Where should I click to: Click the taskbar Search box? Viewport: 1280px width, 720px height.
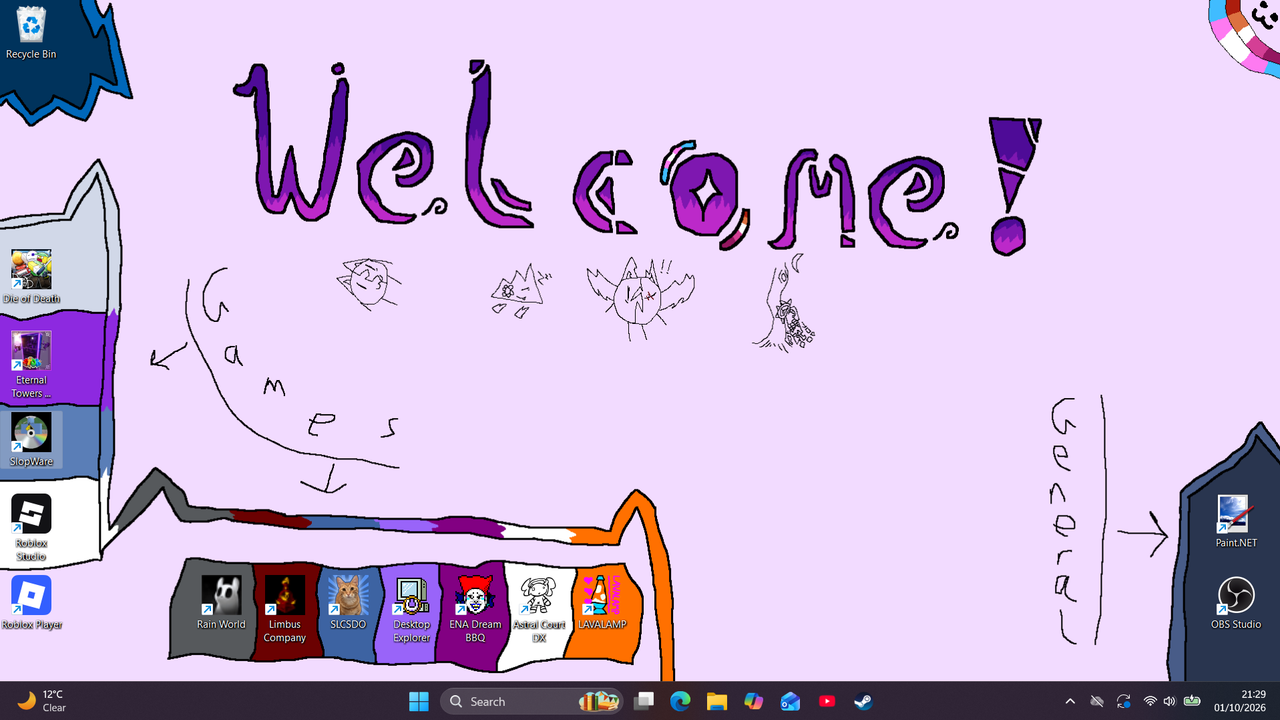[532, 701]
